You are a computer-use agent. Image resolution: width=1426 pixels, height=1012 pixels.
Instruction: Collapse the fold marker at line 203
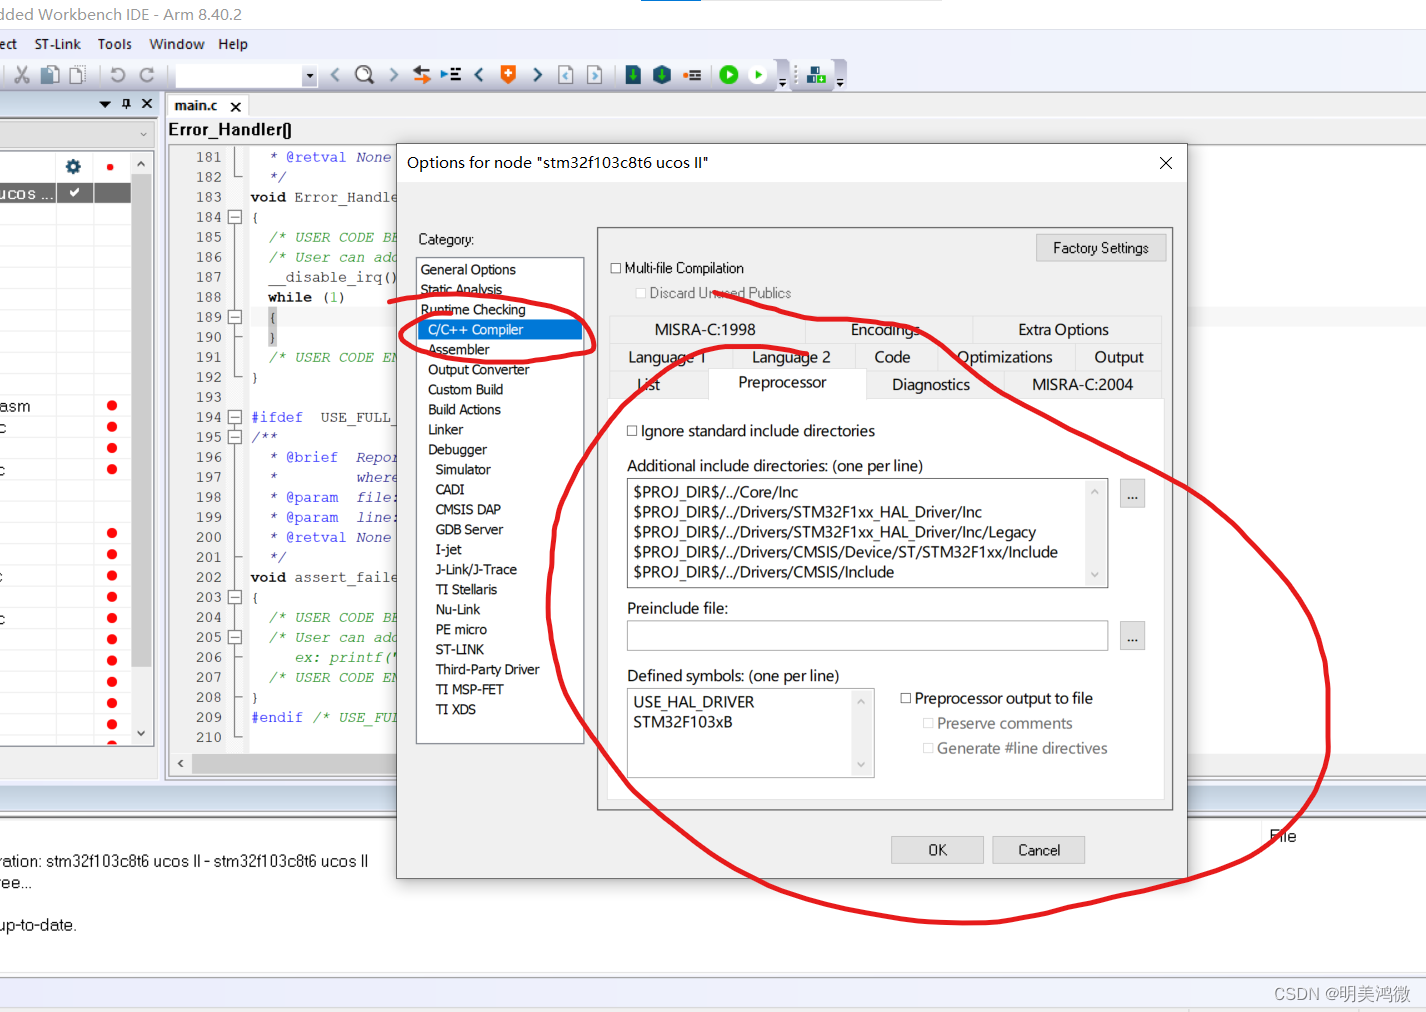(x=234, y=597)
